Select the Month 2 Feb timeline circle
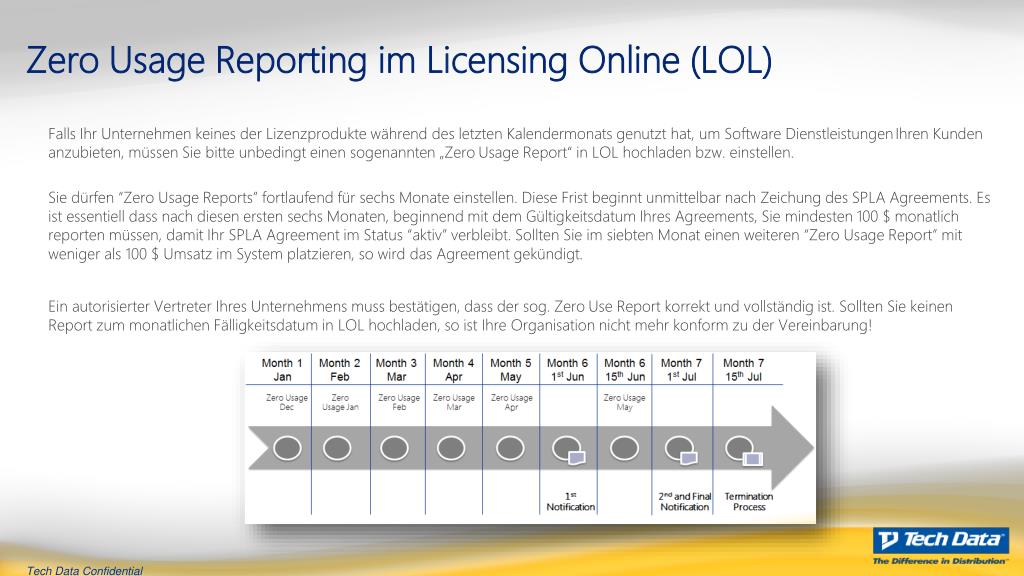Screen dimensions: 1024x576 337,449
